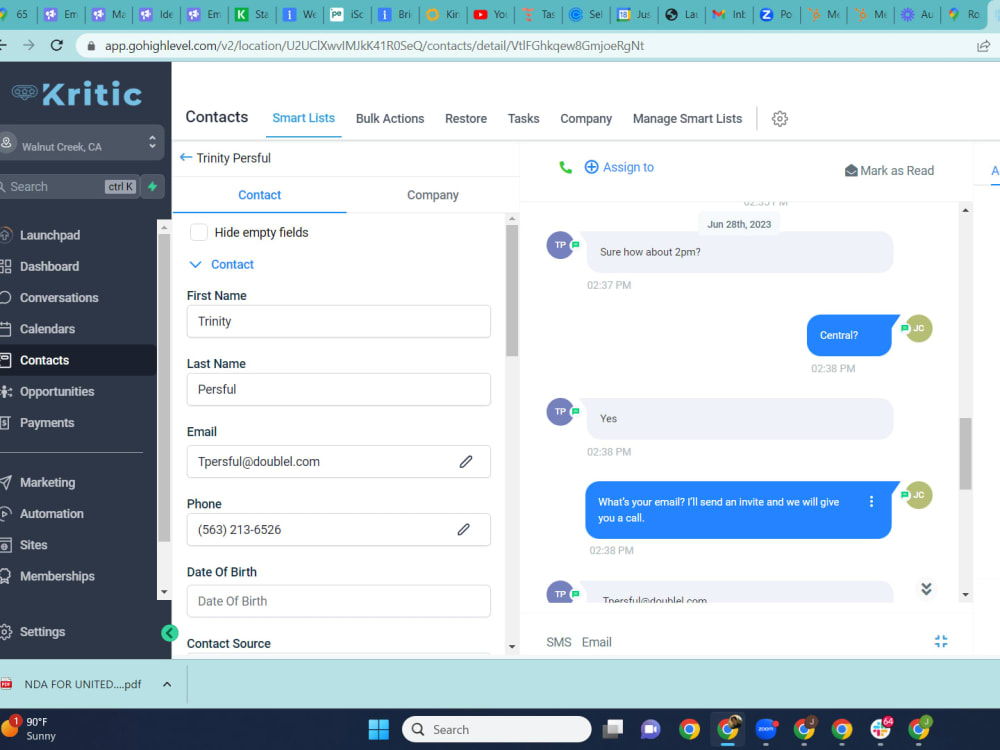The image size is (1000, 750).
Task: Open the Company tab in top navigation
Action: 585,119
